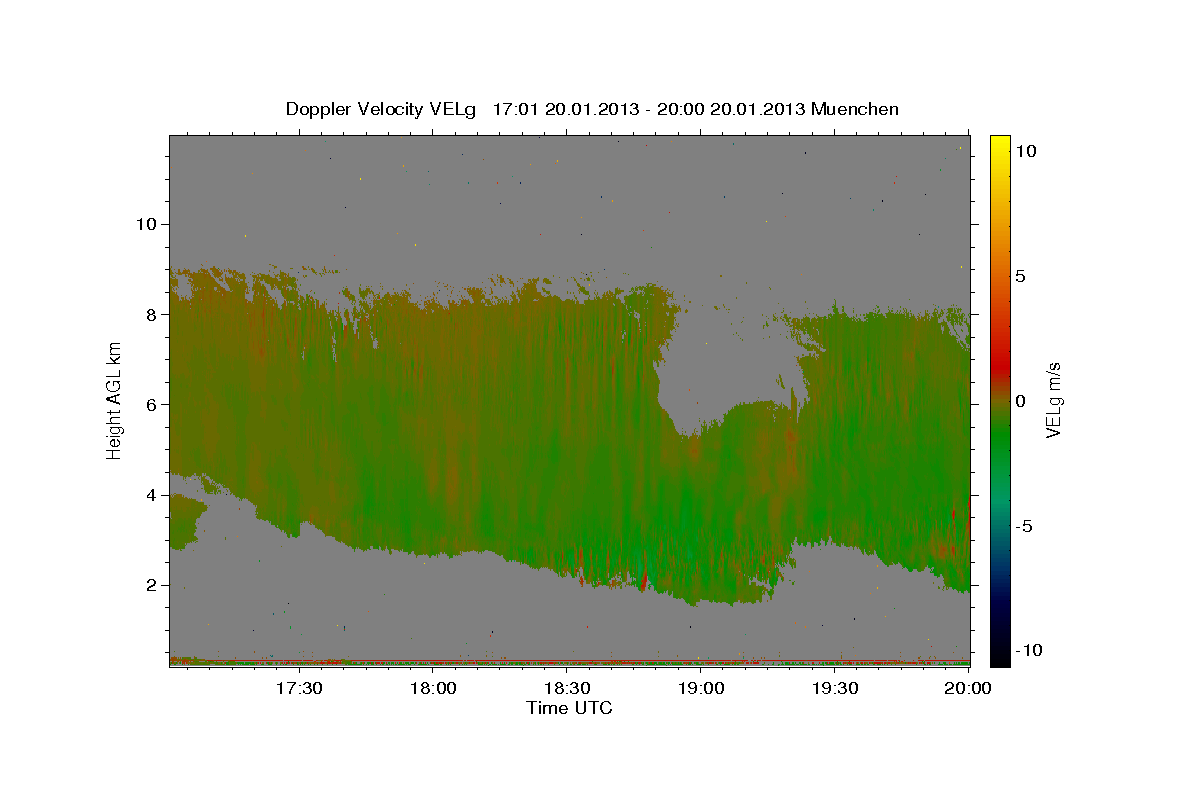Click 'Muenchen' in the plot title
Viewport: 1200px width, 800px height.
click(855, 109)
